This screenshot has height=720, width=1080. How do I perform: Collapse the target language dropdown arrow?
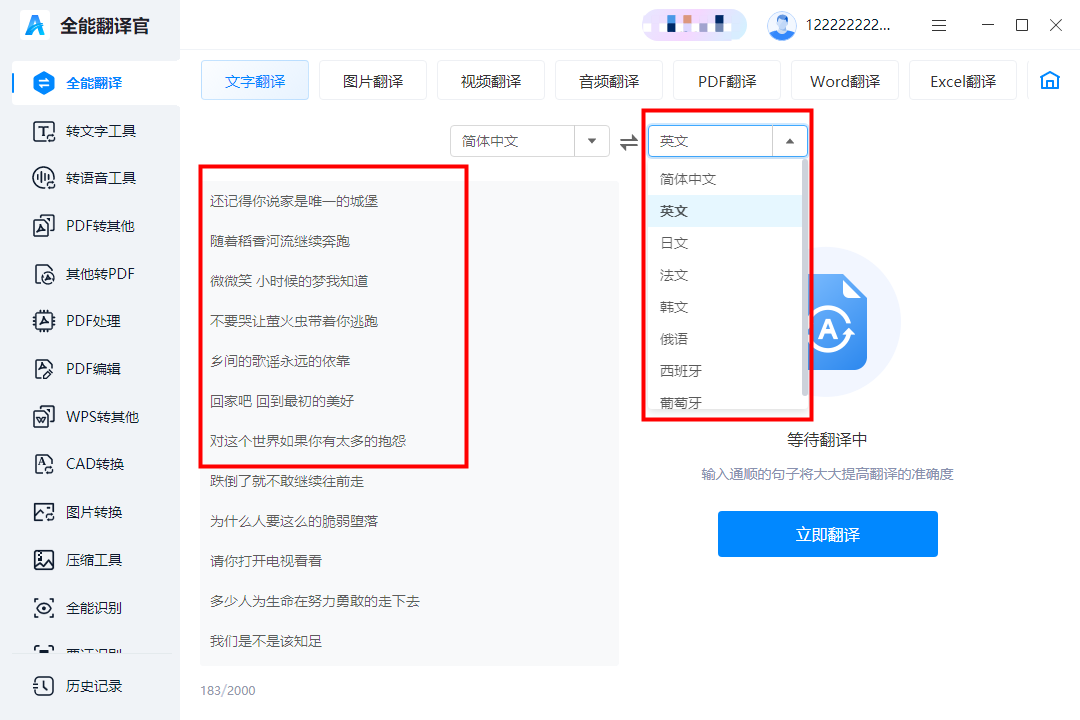pos(791,141)
